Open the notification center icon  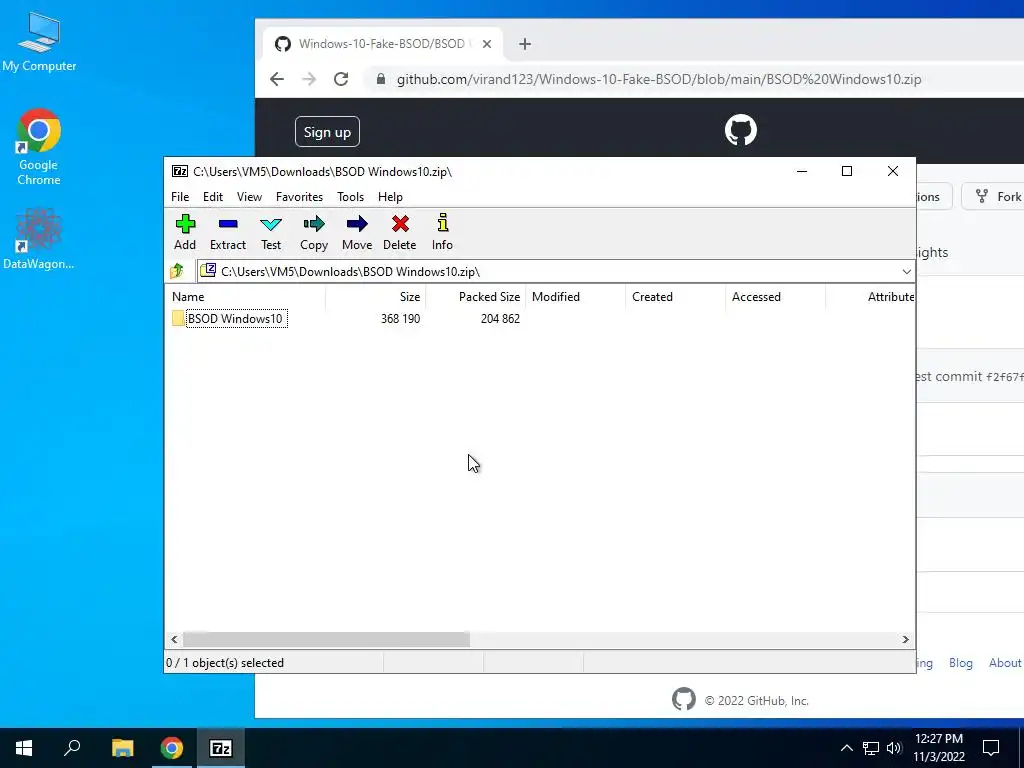click(991, 748)
